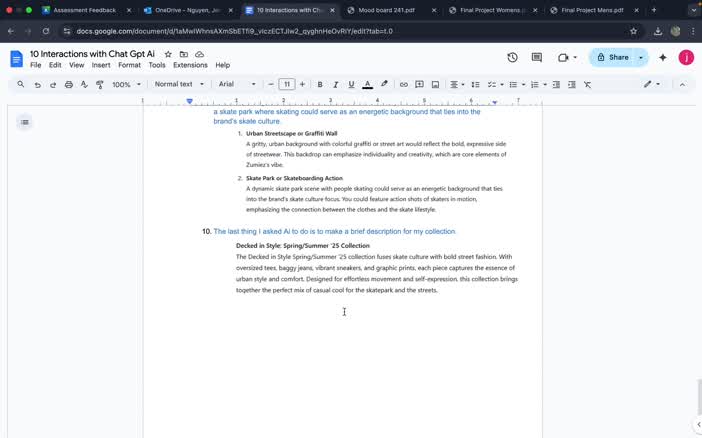The image size is (702, 438).
Task: Switch to Mood board 241.pdf tab
Action: pyautogui.click(x=386, y=10)
